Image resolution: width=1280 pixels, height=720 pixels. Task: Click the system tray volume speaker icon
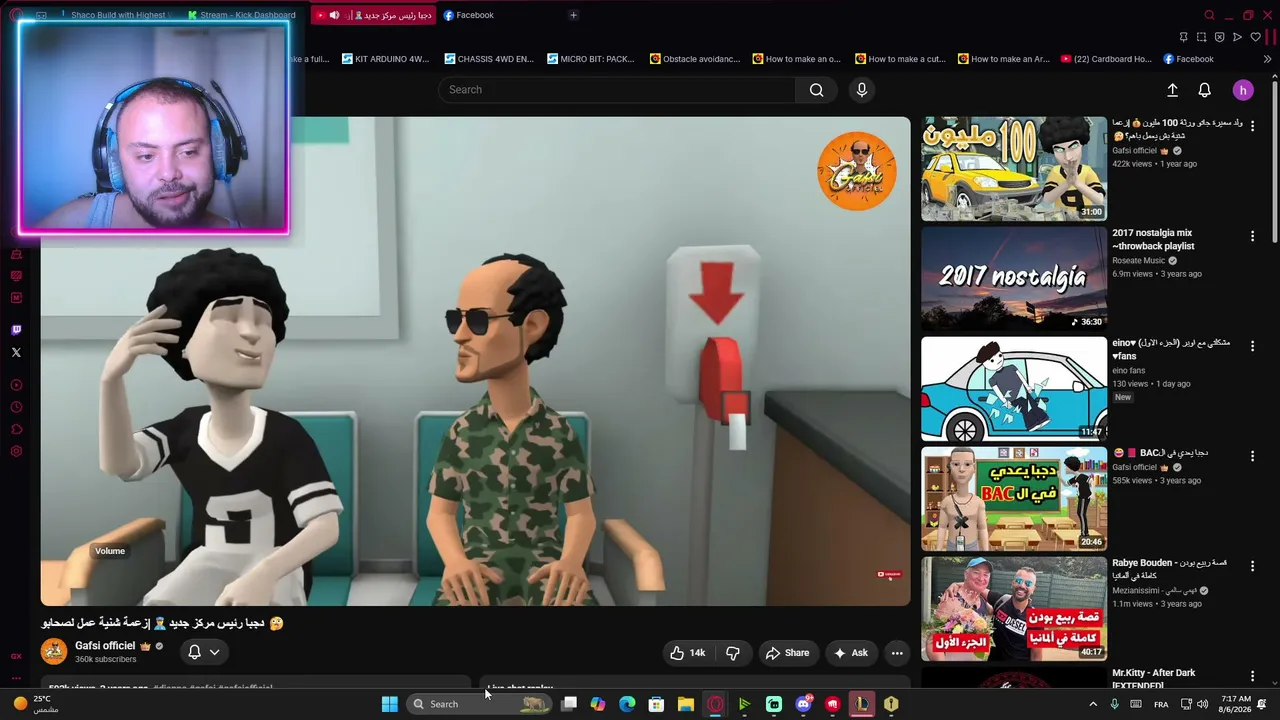pos(1203,704)
